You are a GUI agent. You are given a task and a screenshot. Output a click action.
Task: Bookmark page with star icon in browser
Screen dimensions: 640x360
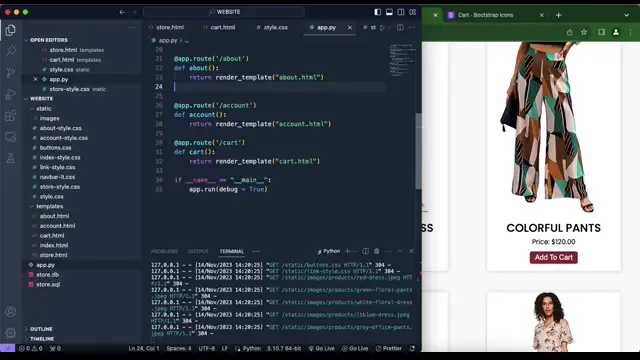click(x=584, y=32)
